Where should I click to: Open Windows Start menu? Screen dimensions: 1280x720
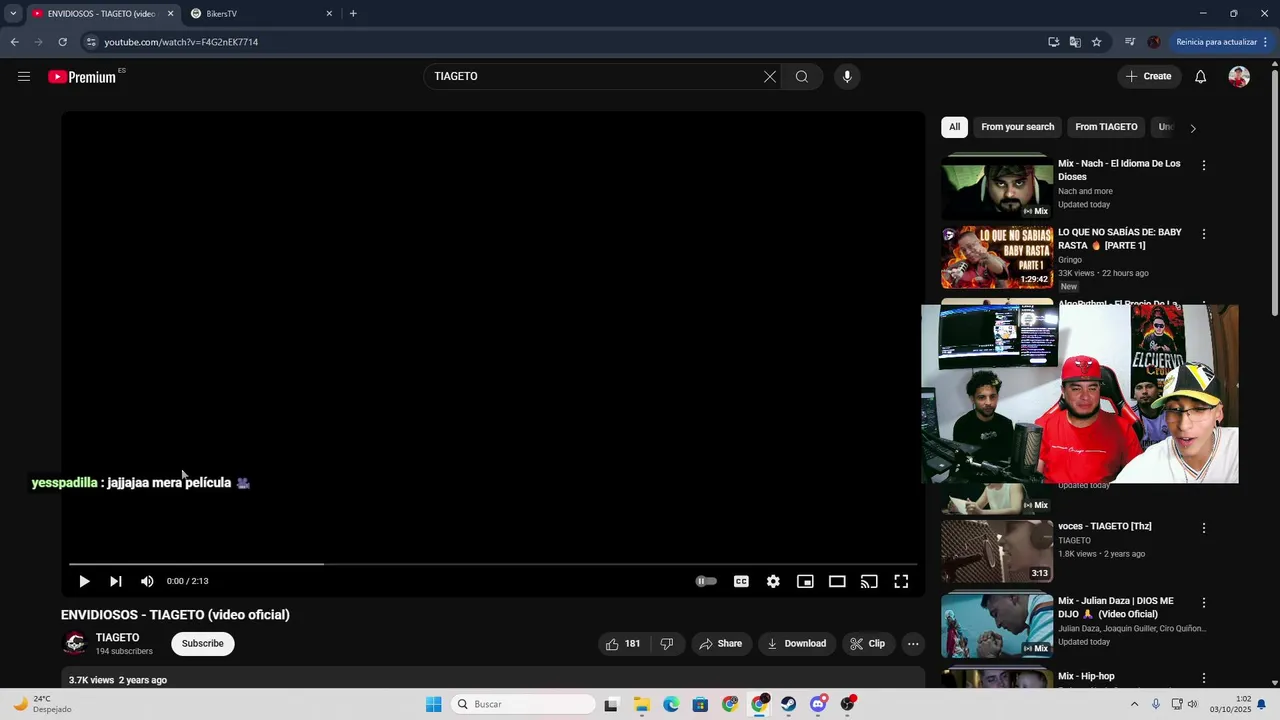[433, 704]
